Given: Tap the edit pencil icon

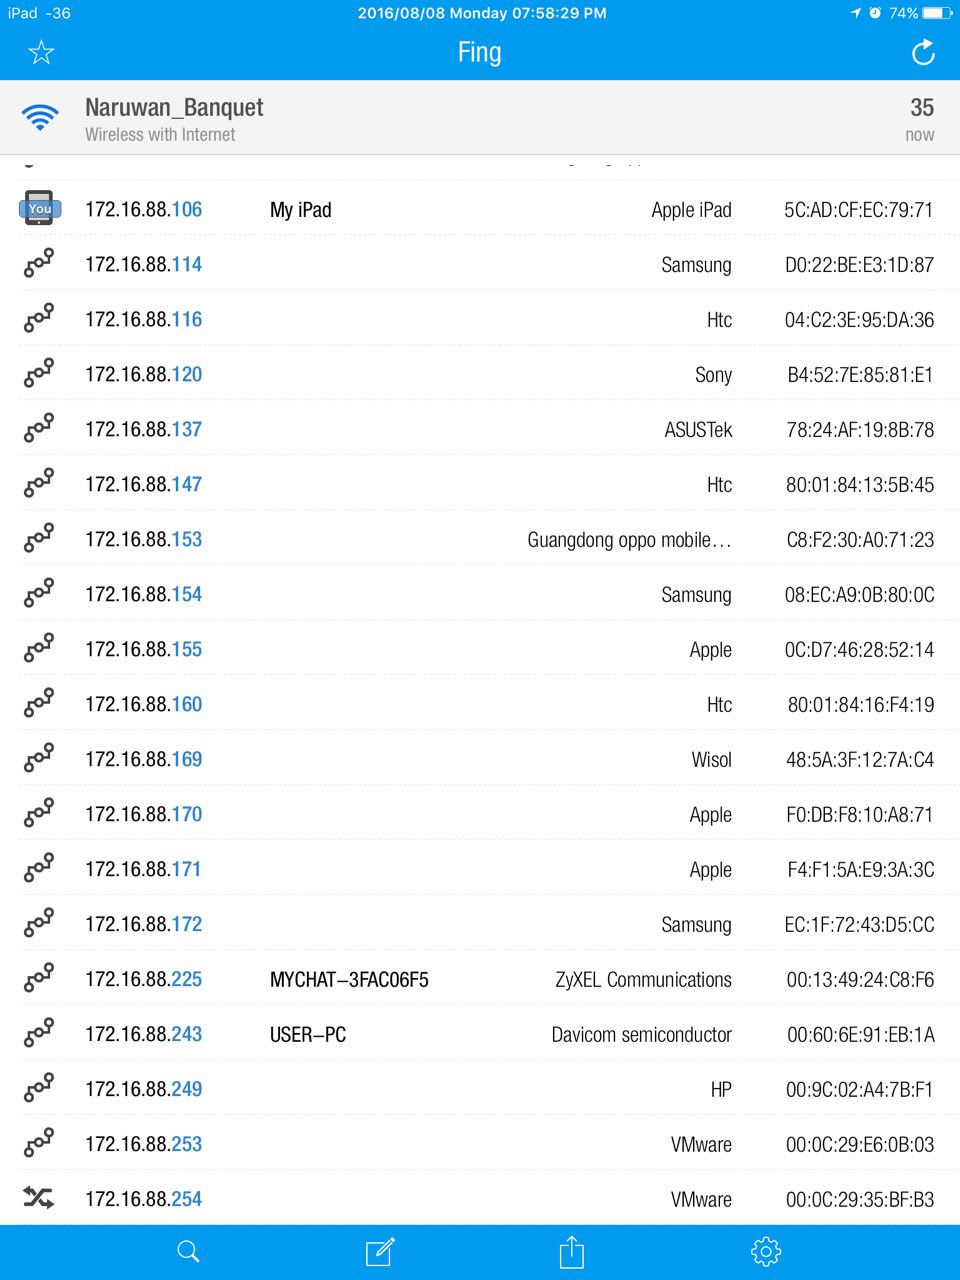Looking at the screenshot, I should tap(380, 1251).
